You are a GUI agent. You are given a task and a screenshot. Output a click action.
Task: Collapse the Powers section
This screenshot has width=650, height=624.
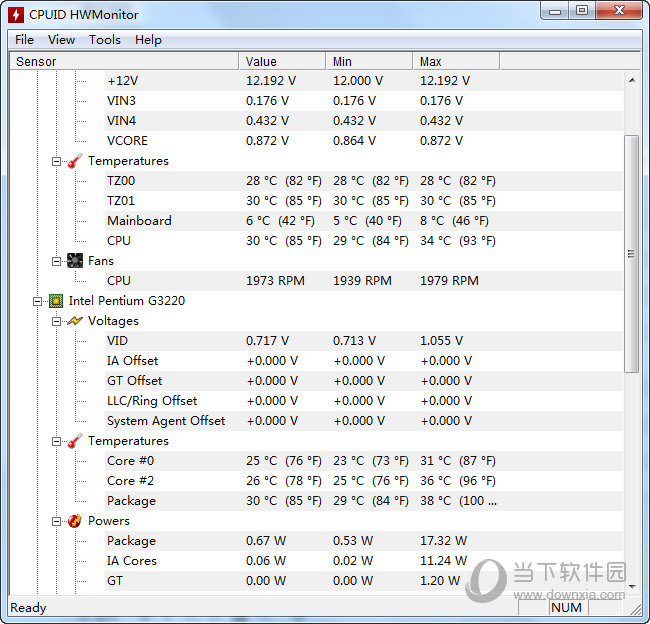(x=56, y=521)
